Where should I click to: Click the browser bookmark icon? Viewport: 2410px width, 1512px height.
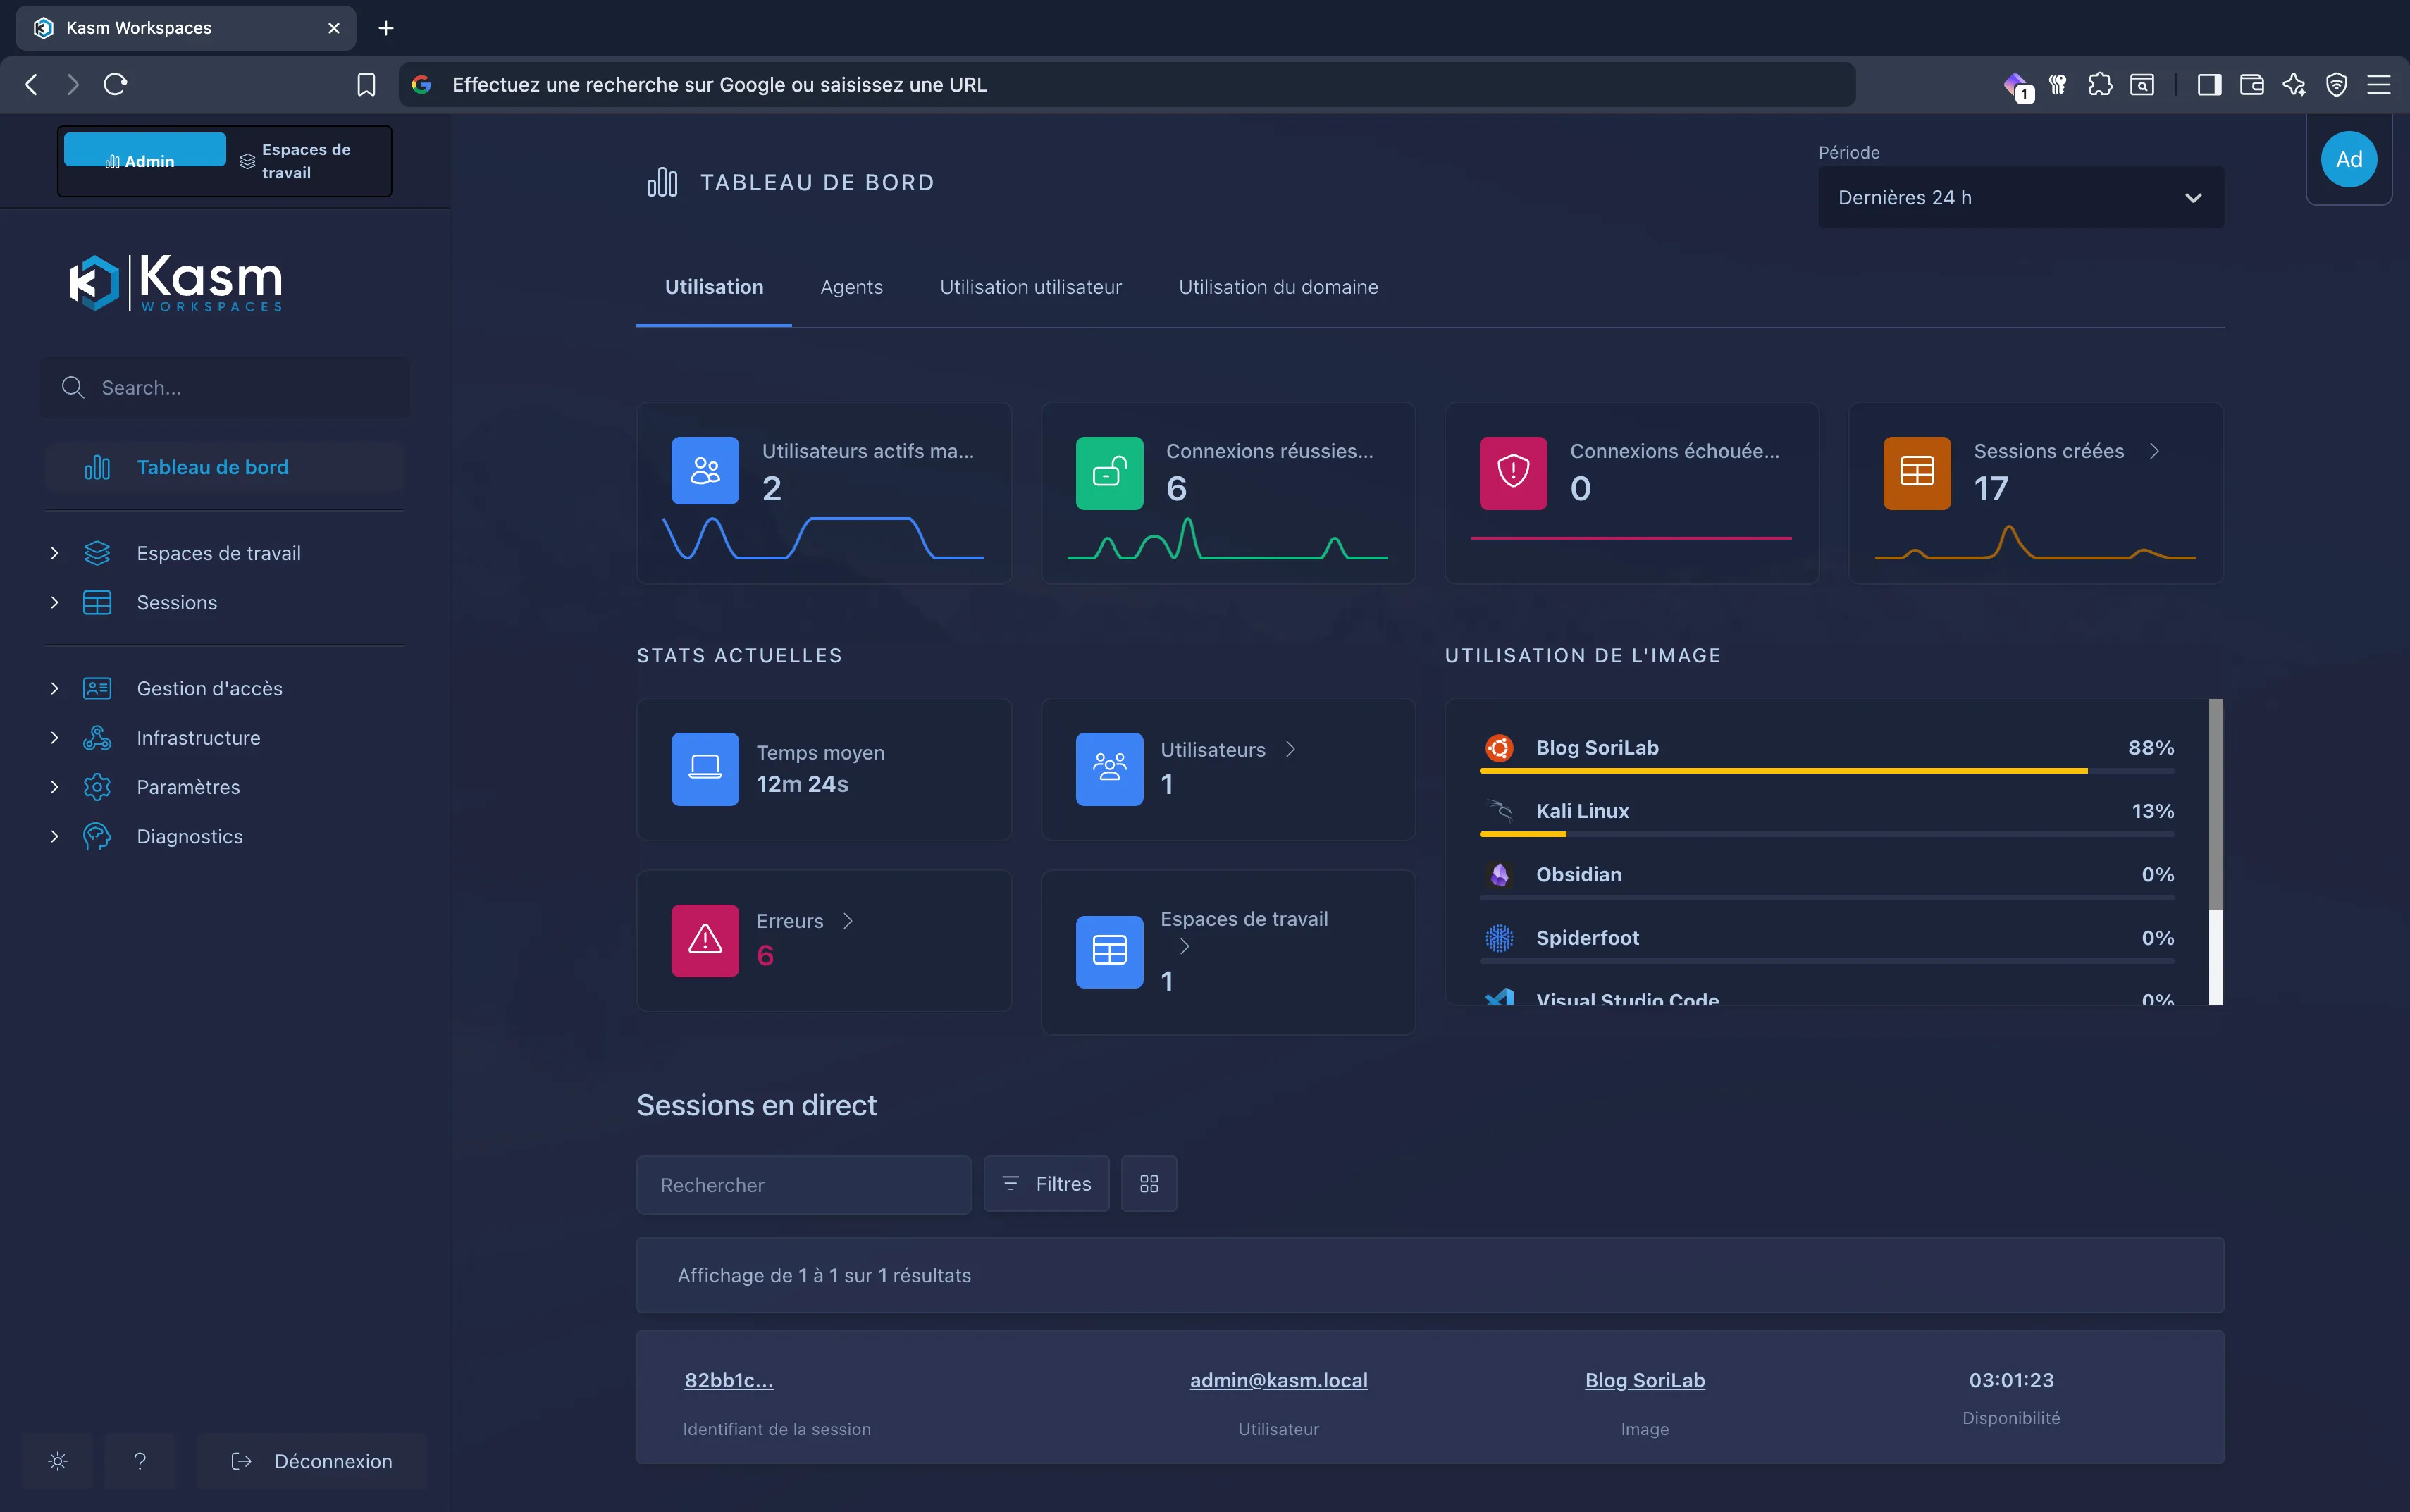[x=366, y=85]
